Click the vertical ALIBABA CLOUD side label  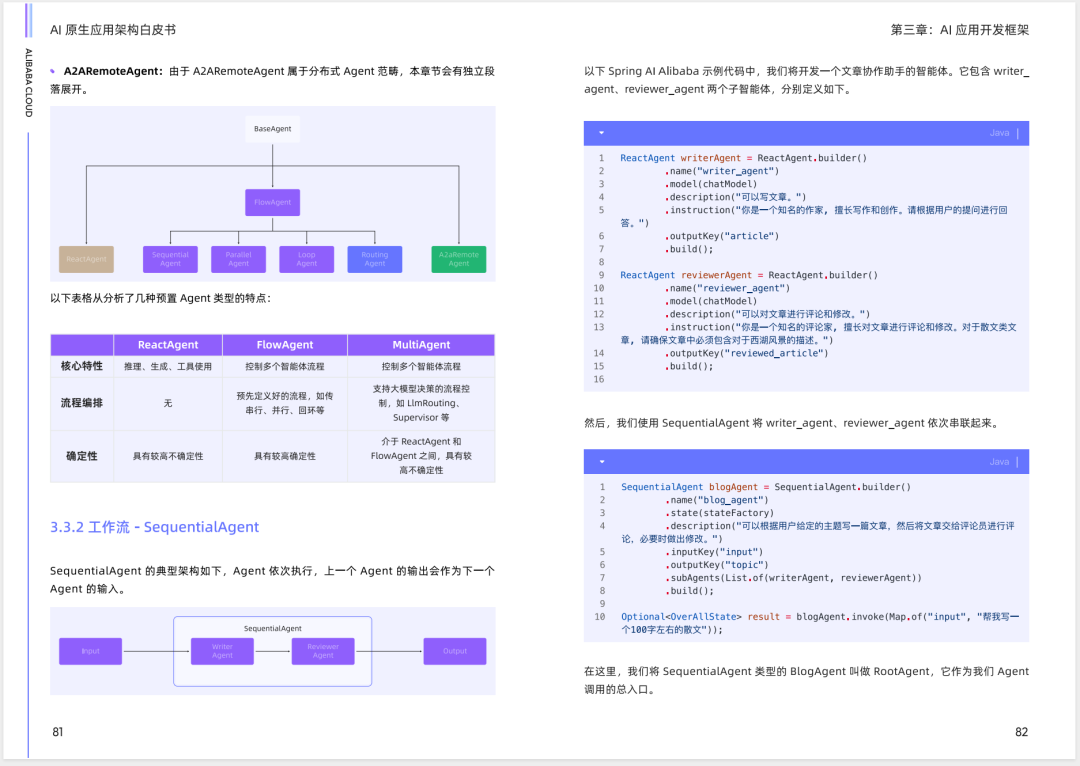tap(28, 83)
